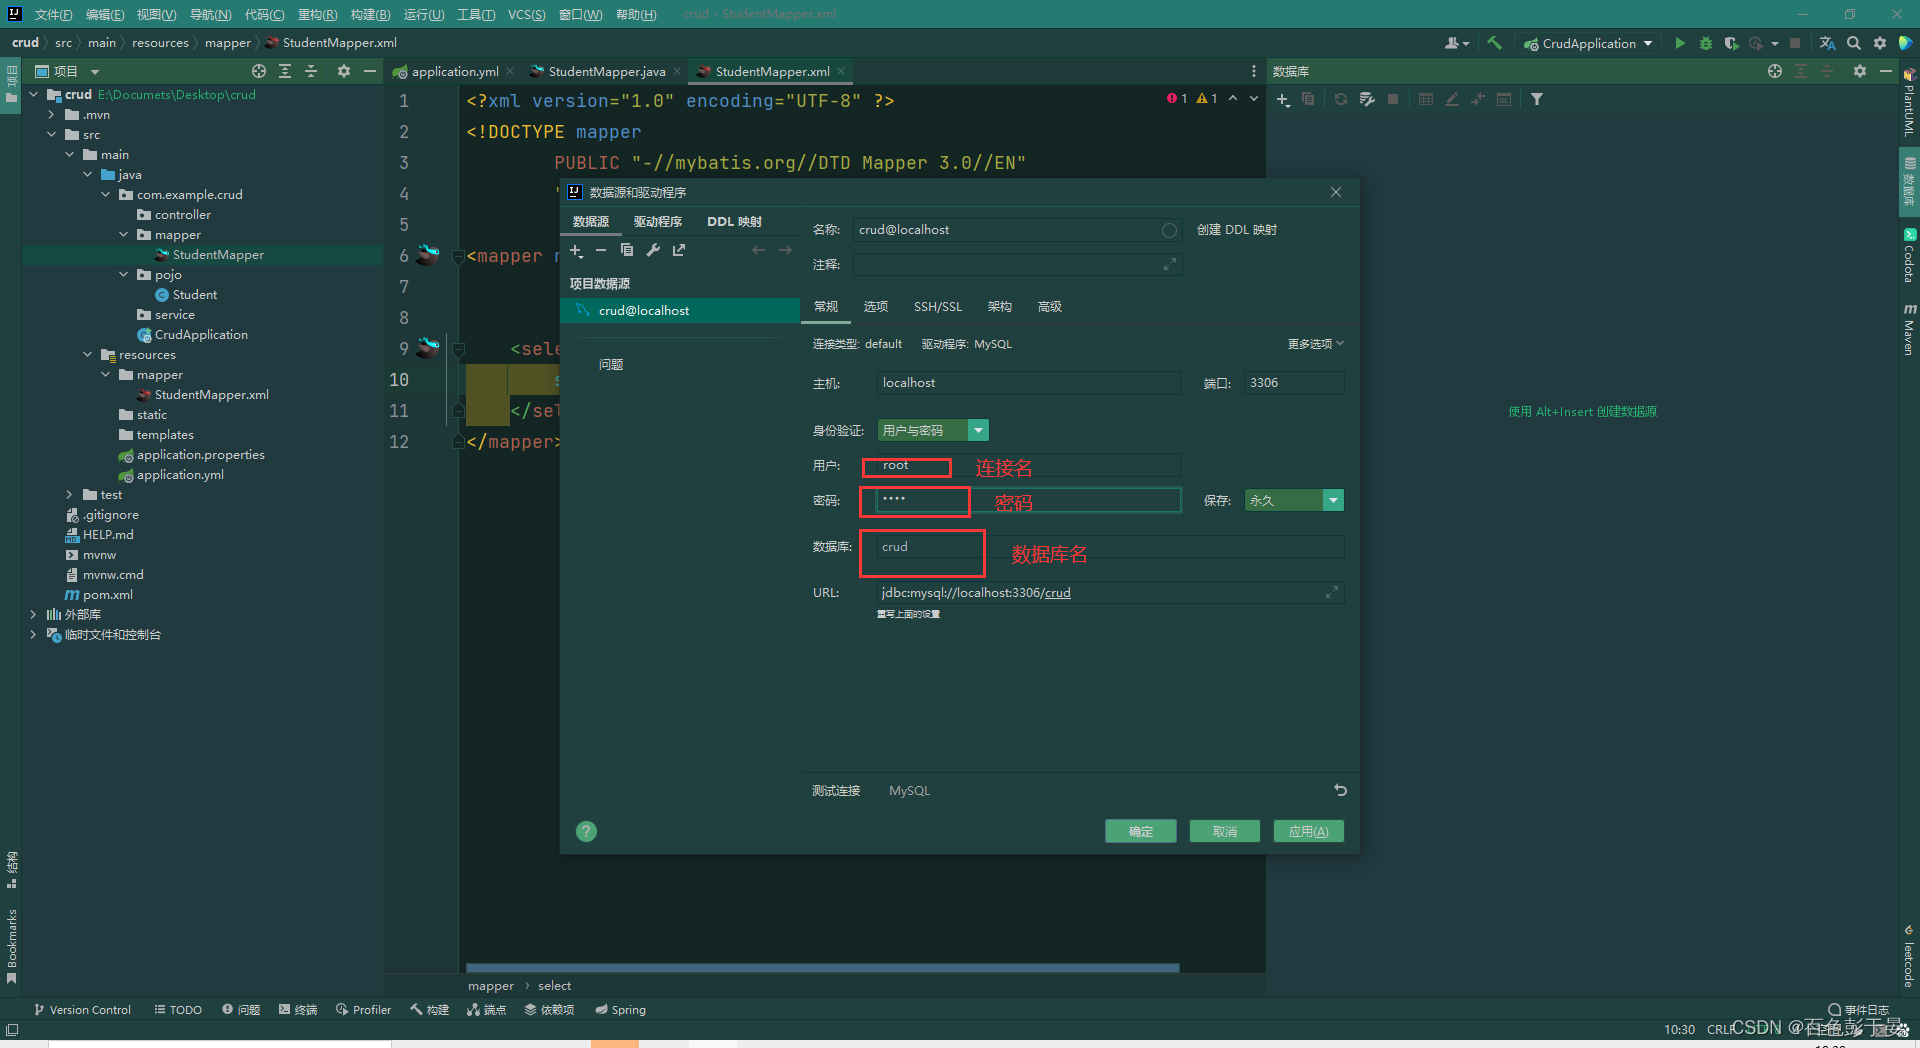1920x1048 pixels.
Task: Click the translate icon in main toolbar
Action: 1827,43
